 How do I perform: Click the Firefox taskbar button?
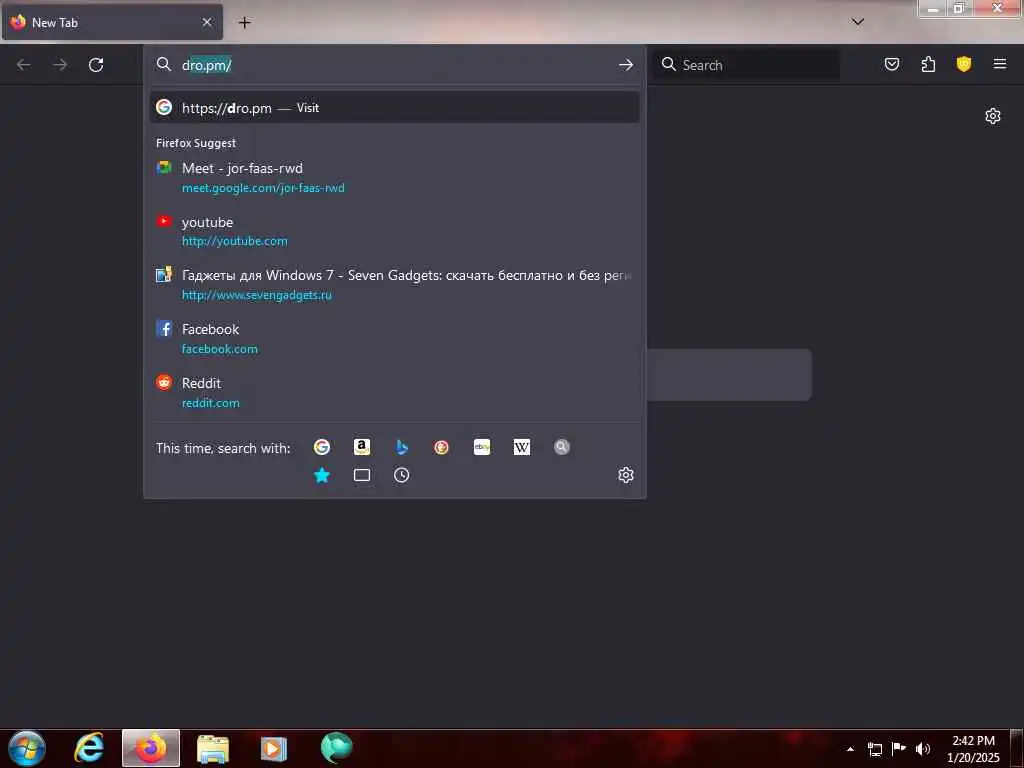tap(151, 748)
